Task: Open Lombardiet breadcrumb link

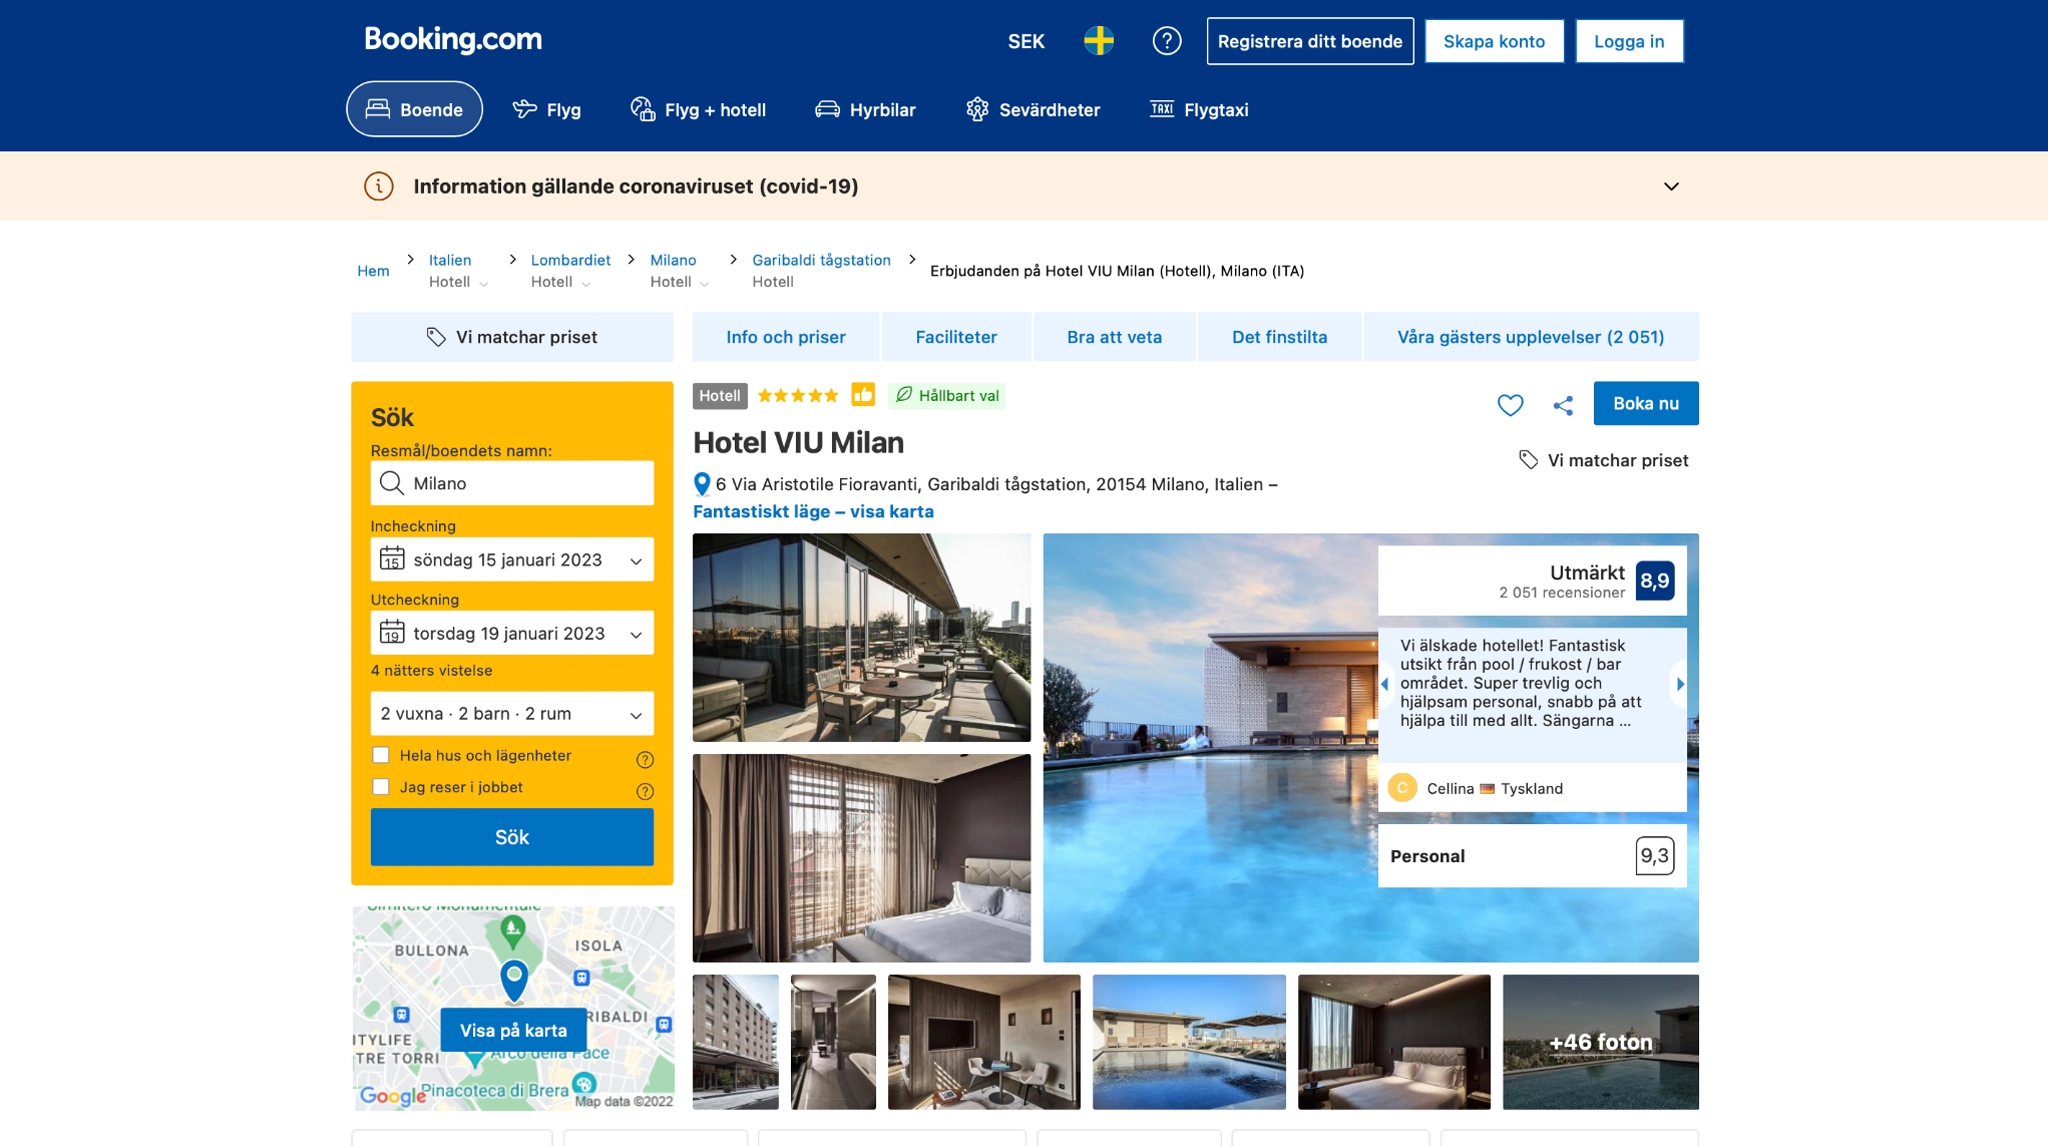Action: pos(570,260)
